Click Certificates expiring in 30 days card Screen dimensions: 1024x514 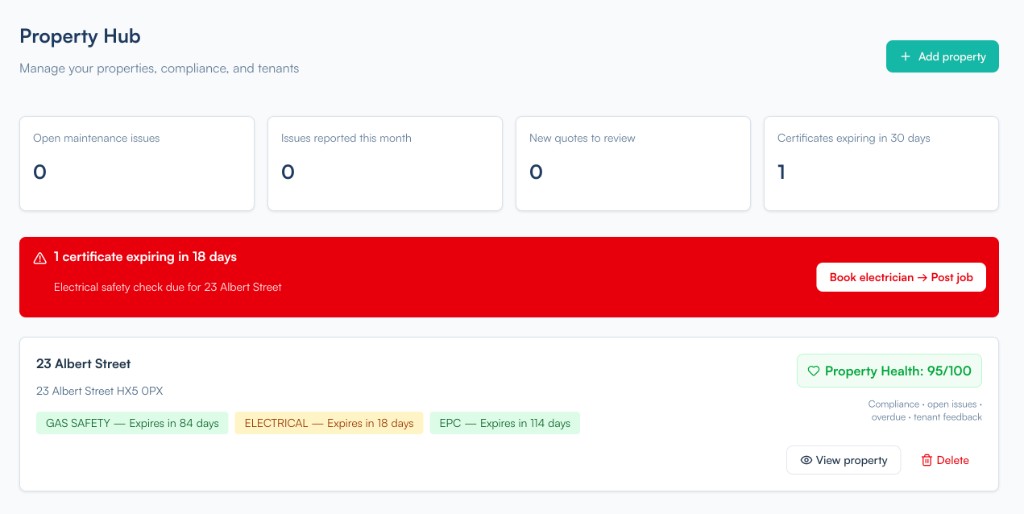pyautogui.click(x=881, y=164)
